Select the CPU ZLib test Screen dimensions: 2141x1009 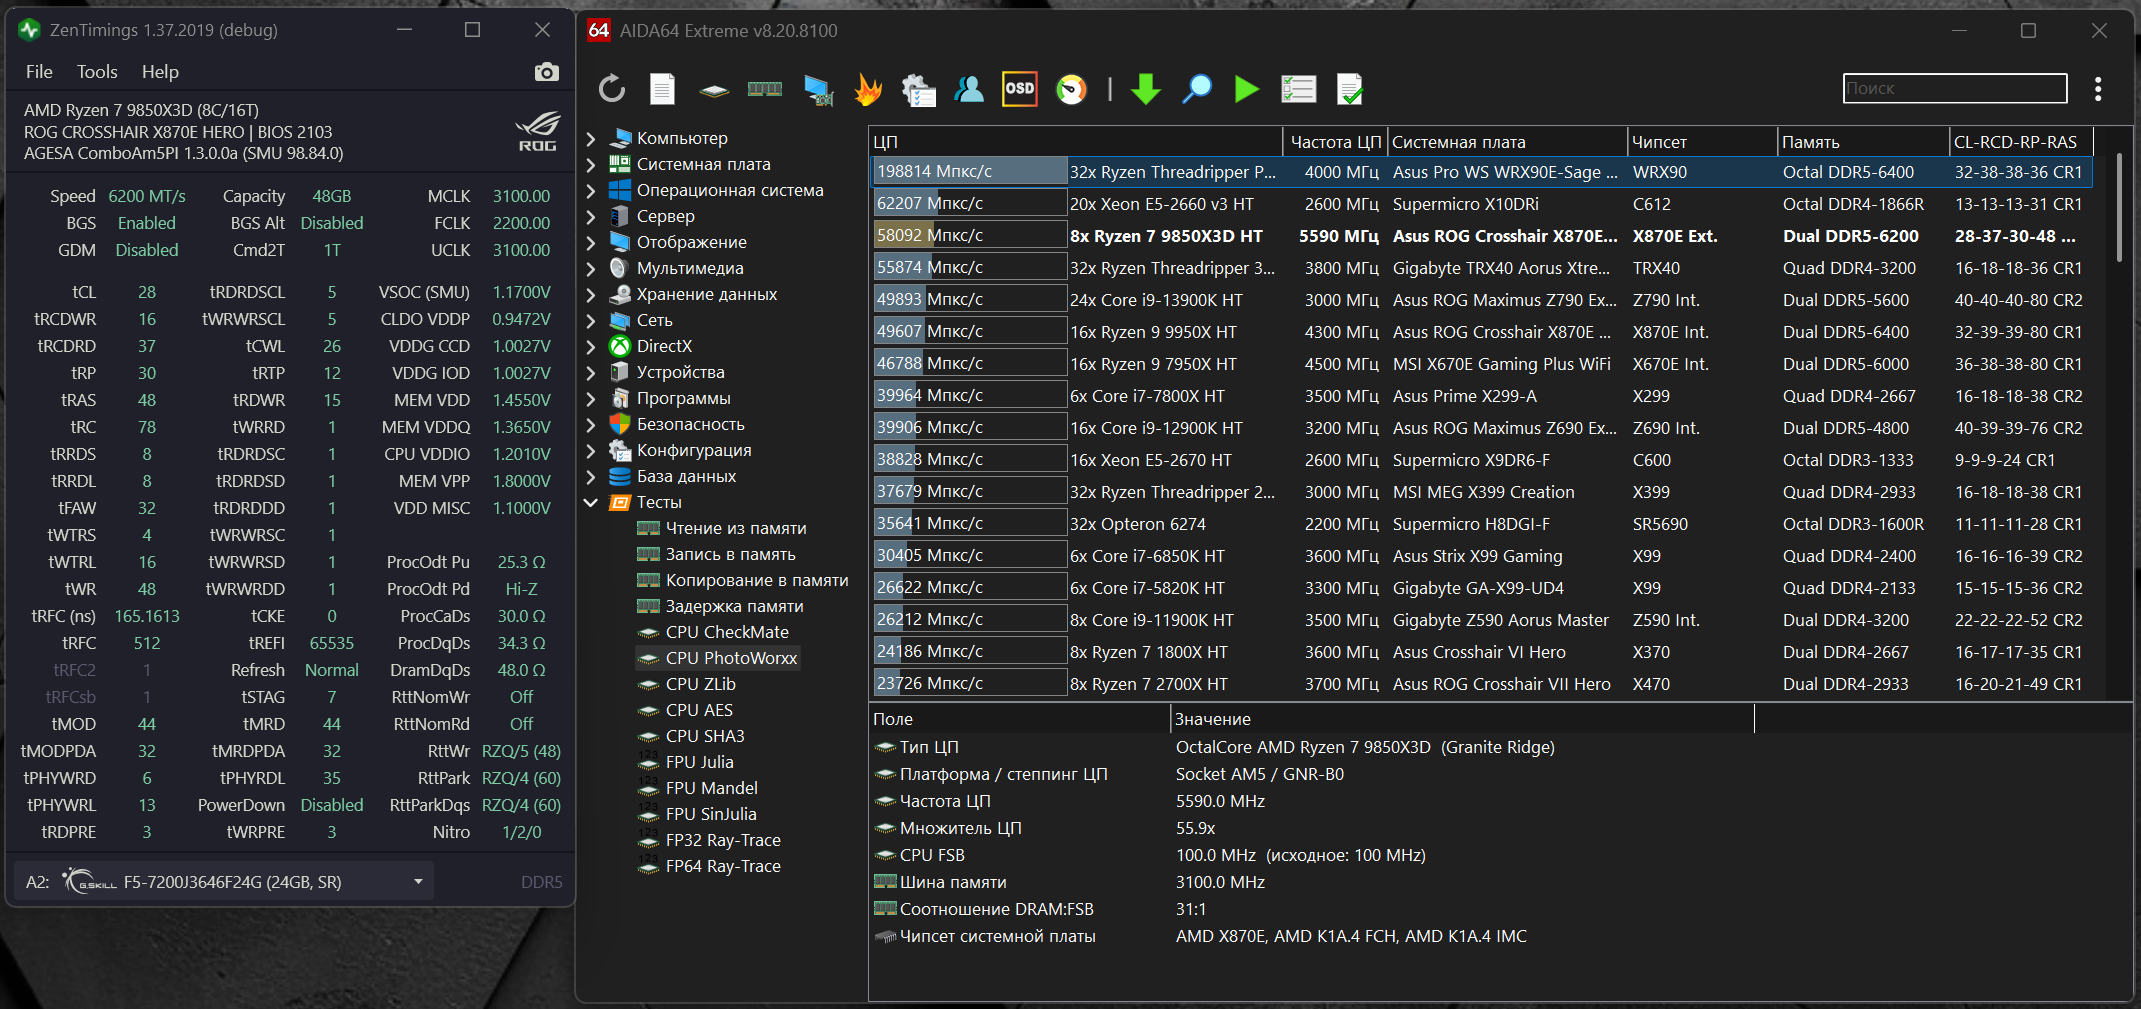(700, 684)
